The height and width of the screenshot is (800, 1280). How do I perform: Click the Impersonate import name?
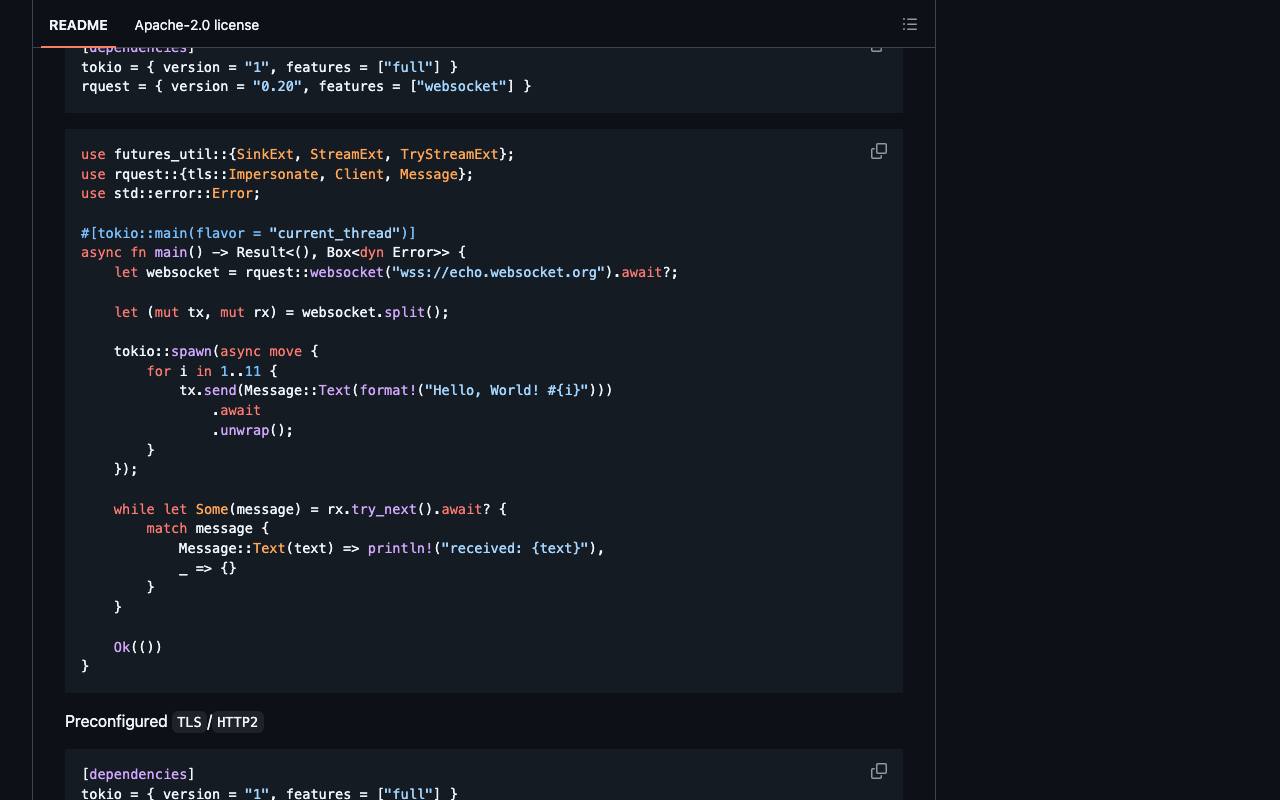point(273,174)
